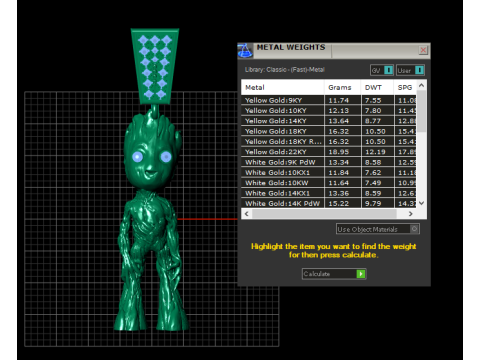
Task: Select the White Gold:9K PdW row
Action: coord(328,162)
